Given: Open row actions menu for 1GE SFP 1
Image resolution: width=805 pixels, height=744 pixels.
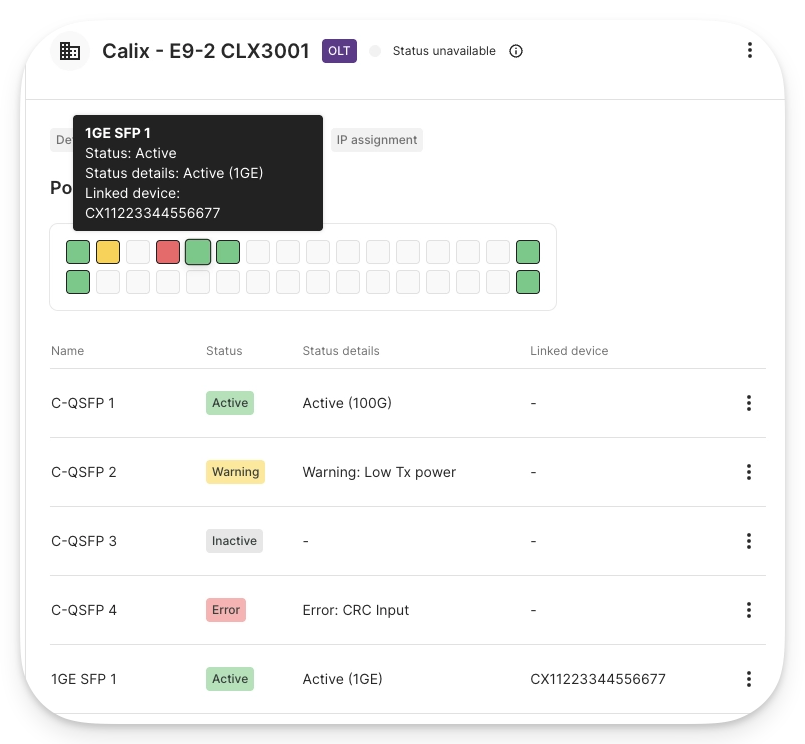Looking at the screenshot, I should (749, 679).
